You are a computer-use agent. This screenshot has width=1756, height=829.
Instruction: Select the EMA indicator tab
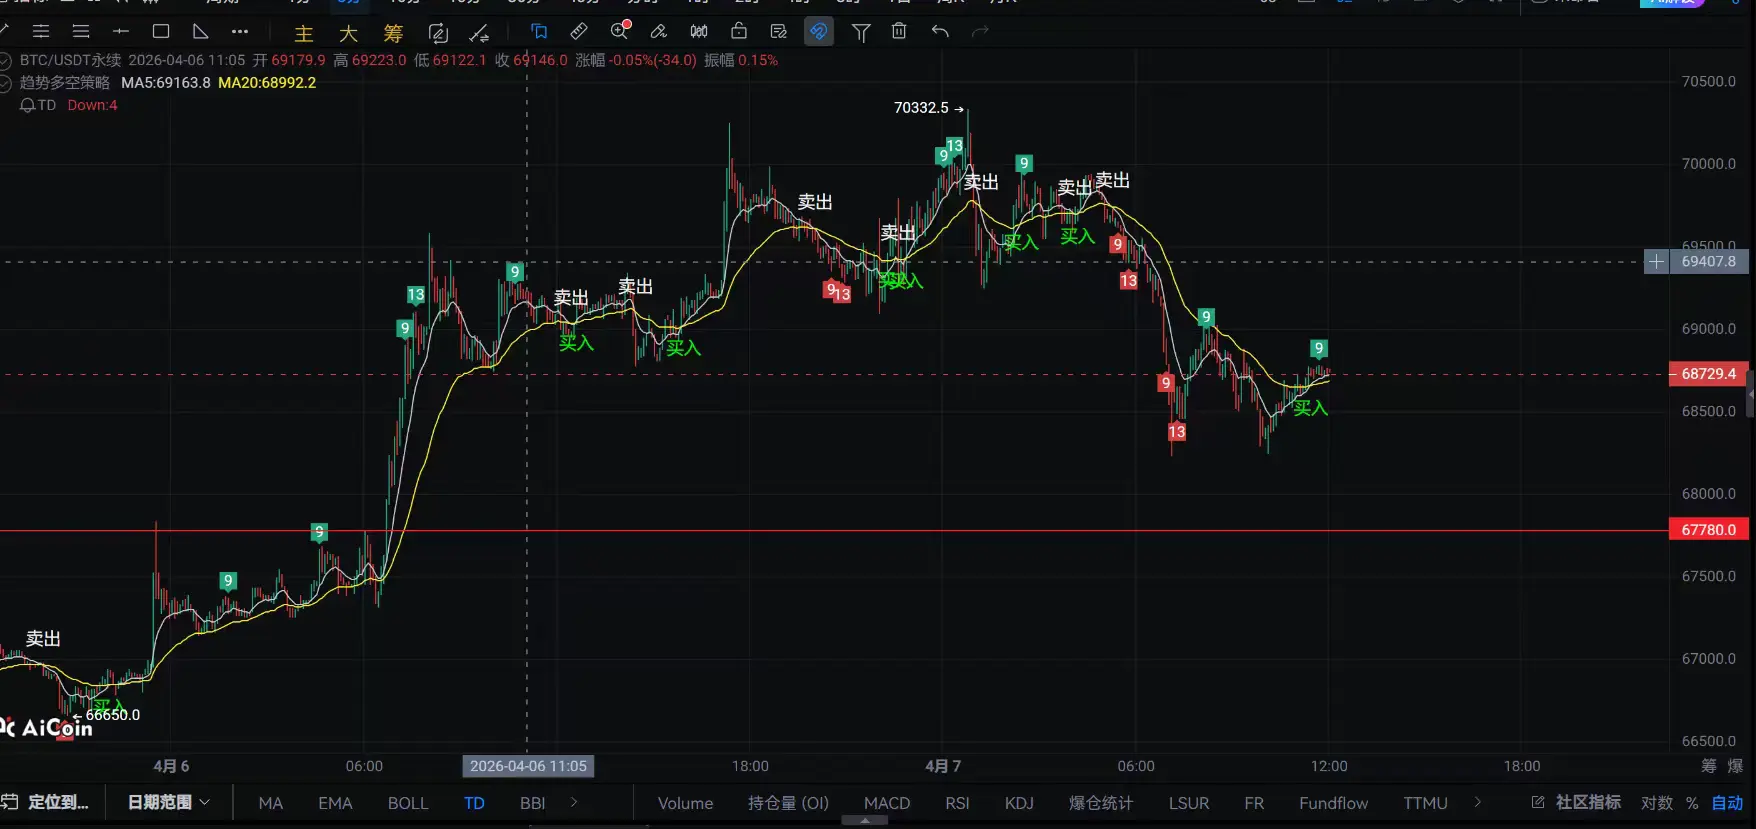335,803
